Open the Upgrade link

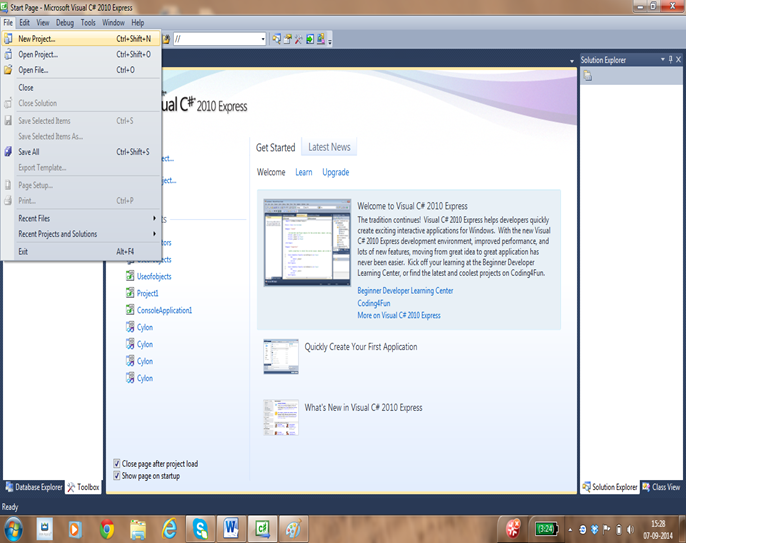pos(335,172)
